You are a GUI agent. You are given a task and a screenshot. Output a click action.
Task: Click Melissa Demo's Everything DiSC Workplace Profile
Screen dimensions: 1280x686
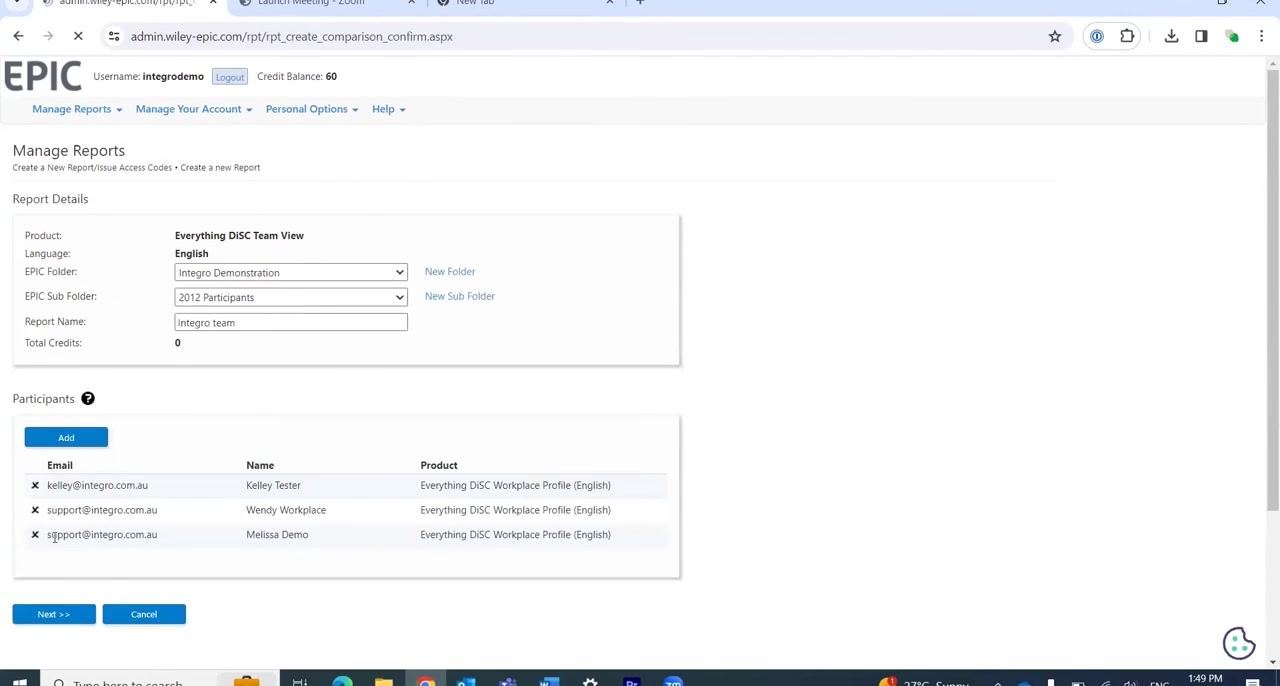[x=515, y=534]
